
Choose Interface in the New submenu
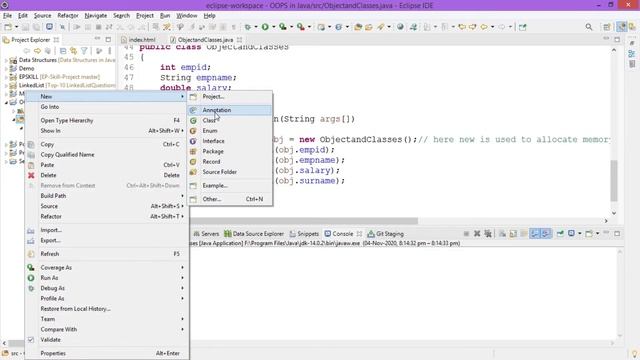pyautogui.click(x=230, y=141)
